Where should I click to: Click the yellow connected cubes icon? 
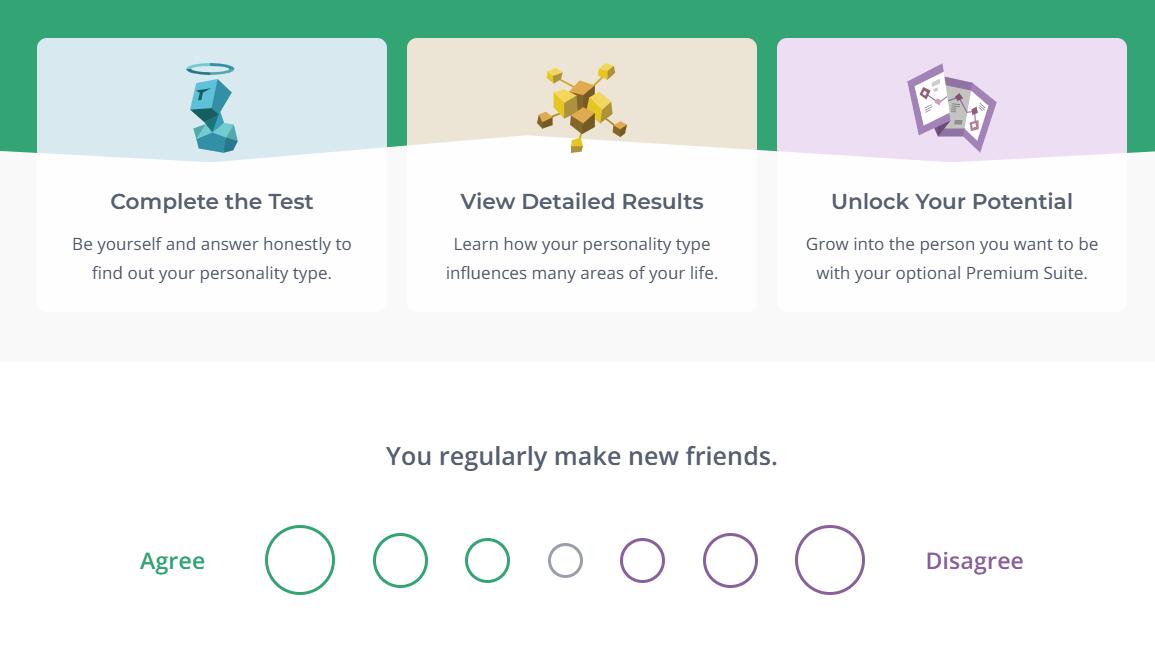click(582, 108)
